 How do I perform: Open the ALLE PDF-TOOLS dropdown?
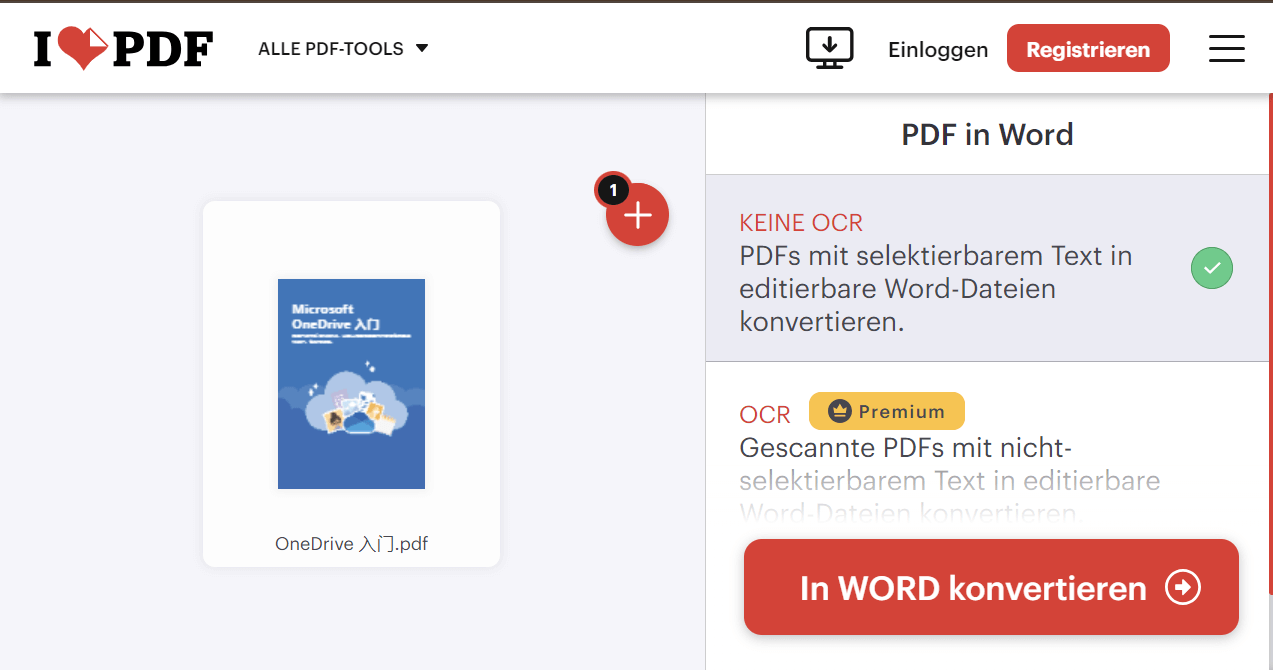[343, 48]
